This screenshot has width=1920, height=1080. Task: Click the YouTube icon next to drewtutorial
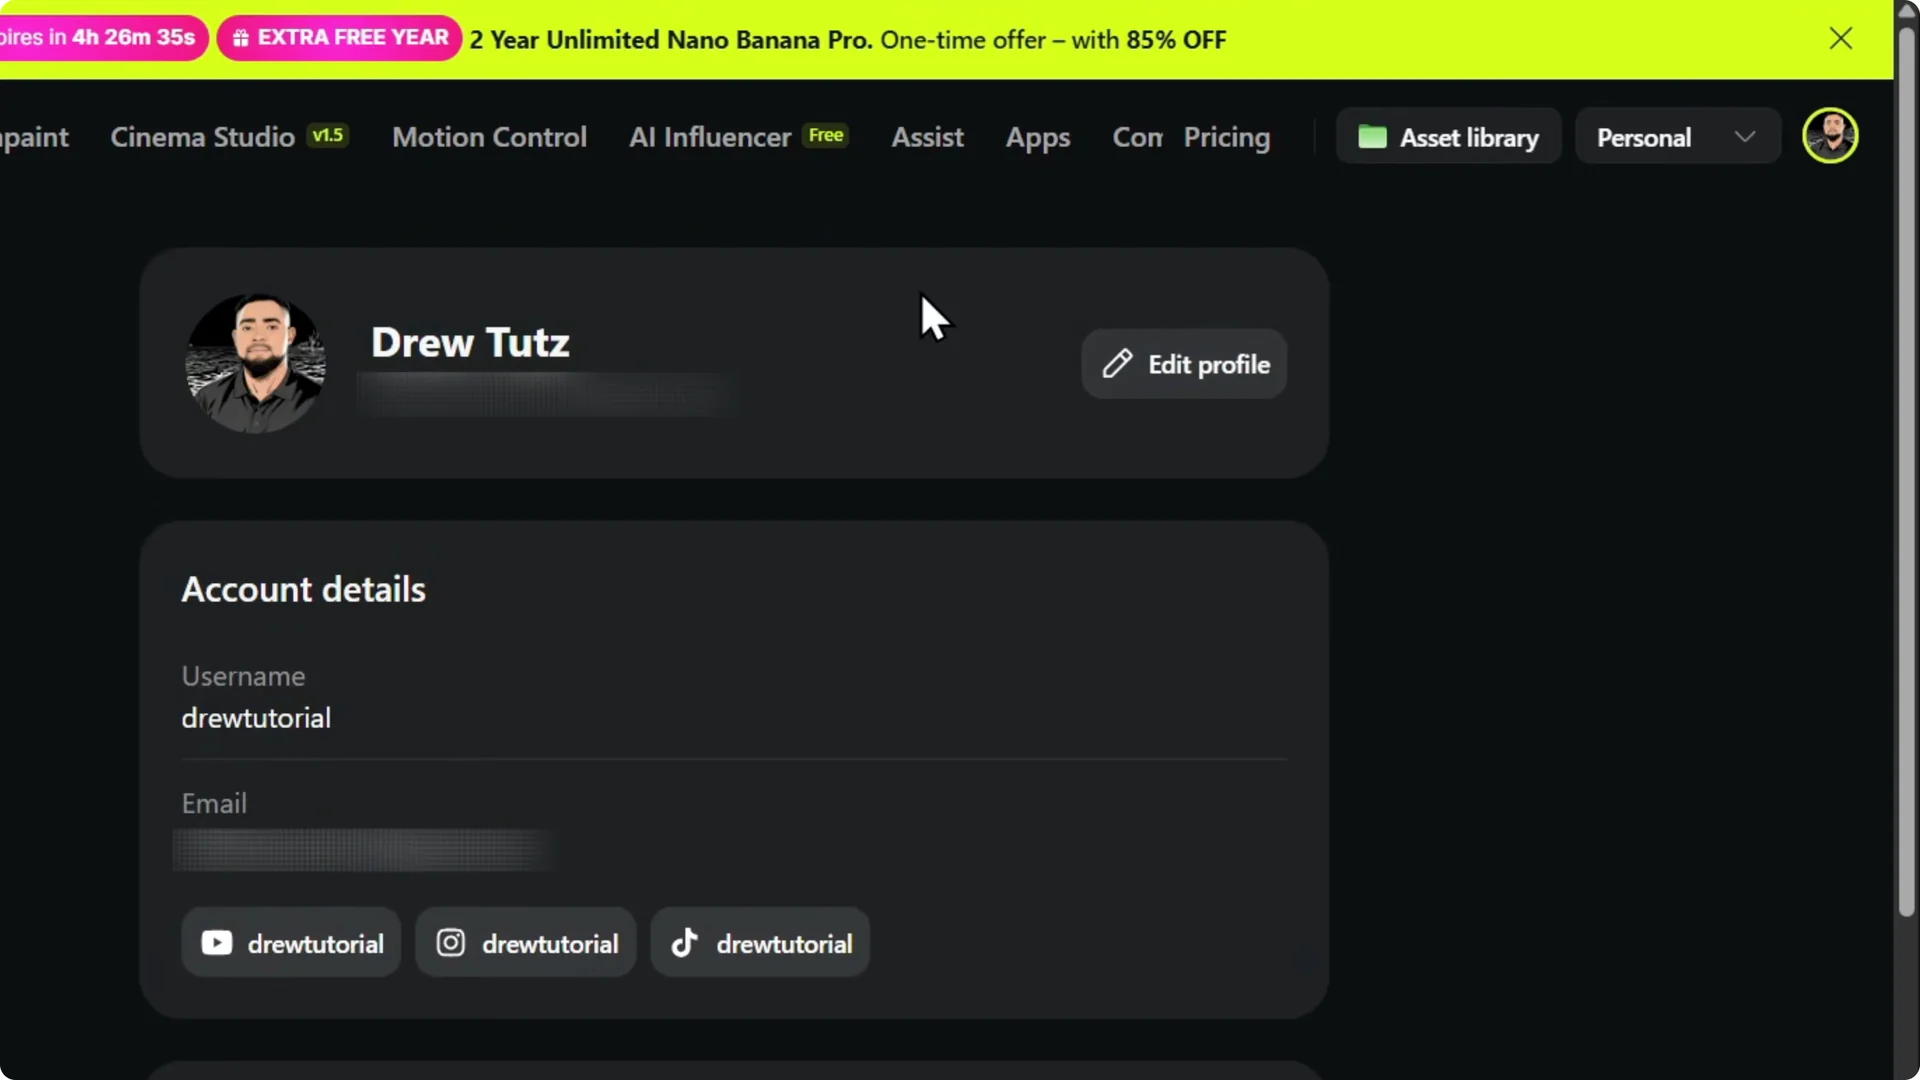(x=216, y=941)
